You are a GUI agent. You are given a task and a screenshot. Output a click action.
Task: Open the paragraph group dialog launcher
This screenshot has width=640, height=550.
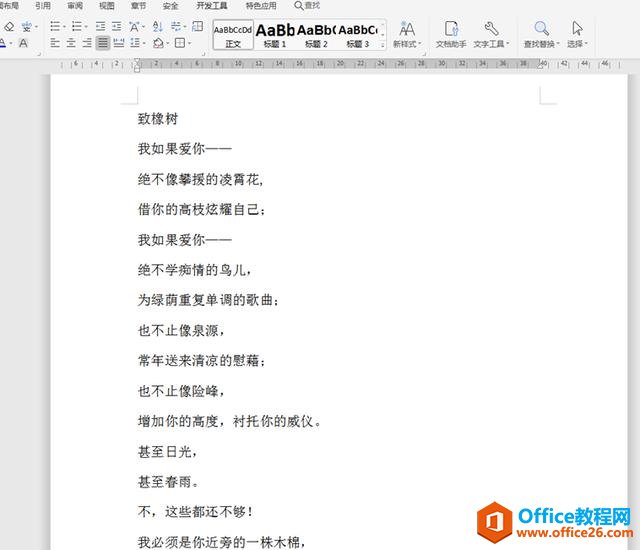tap(203, 54)
